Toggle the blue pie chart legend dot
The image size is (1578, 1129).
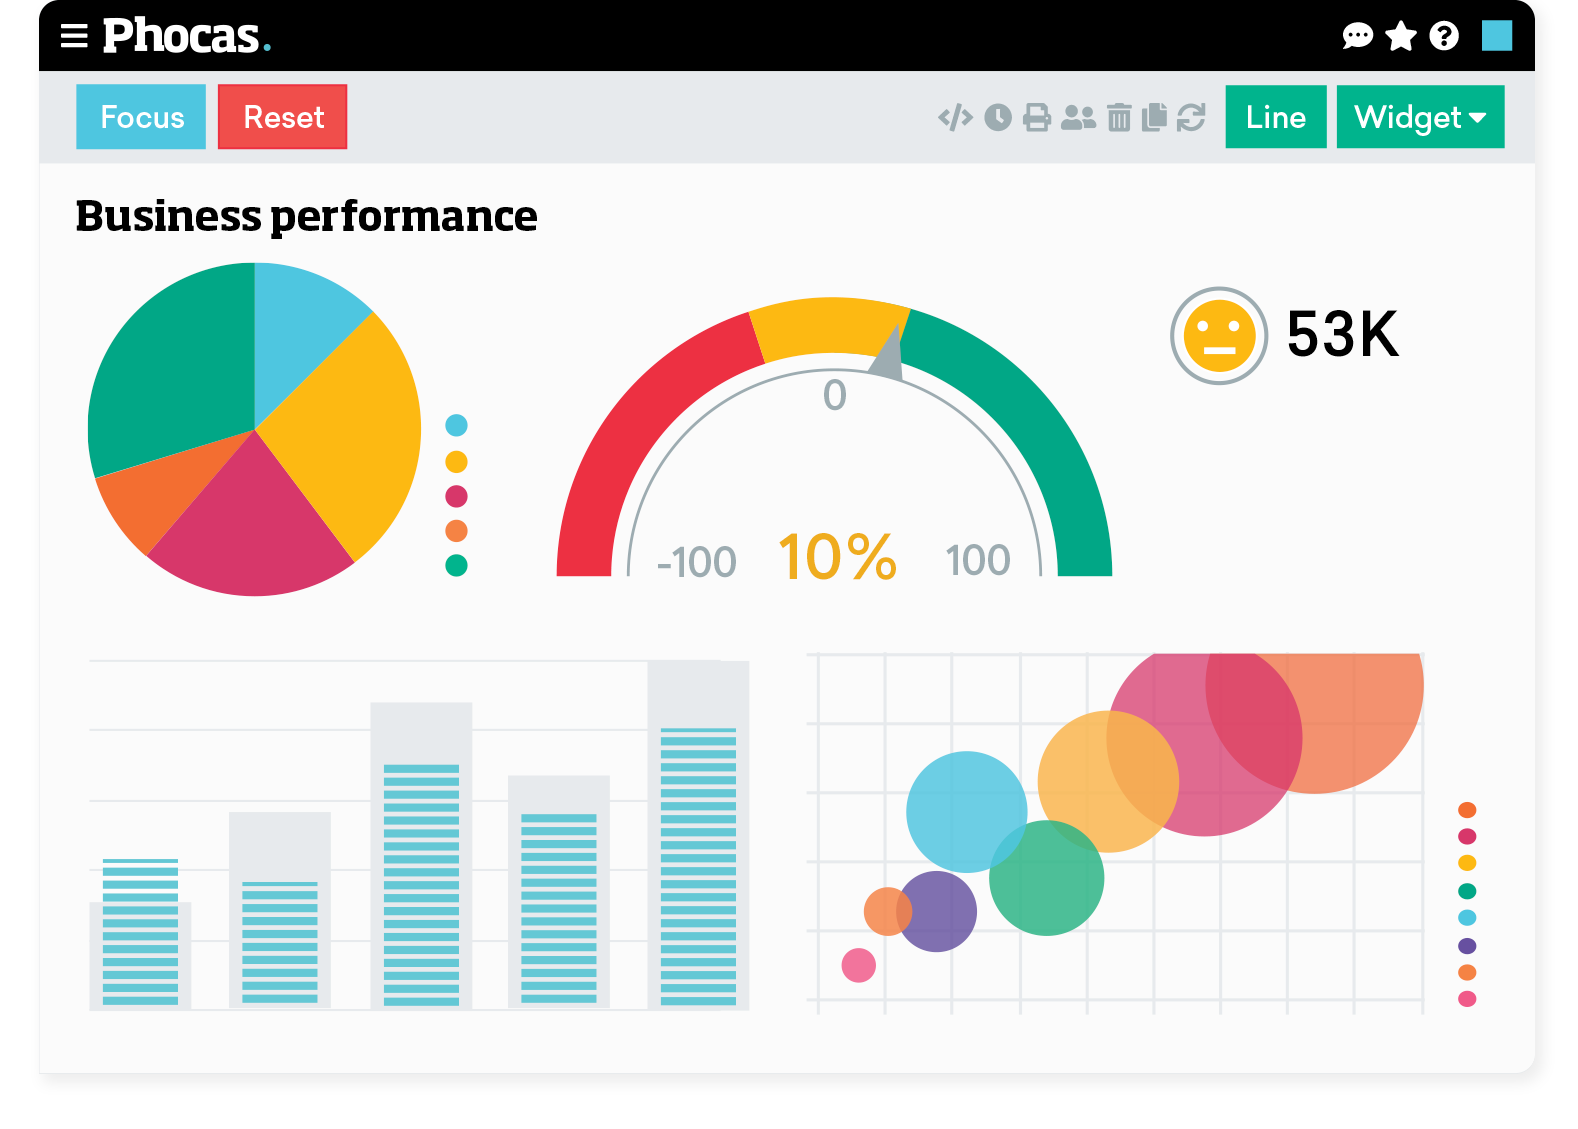[456, 426]
